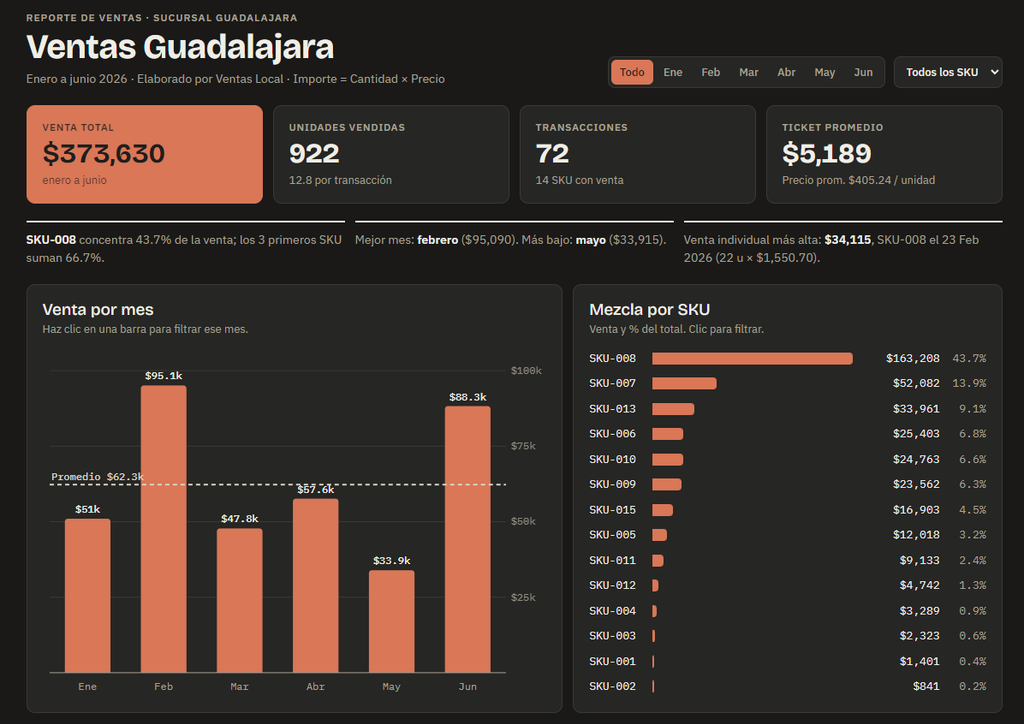The height and width of the screenshot is (724, 1024).
Task: Click the May bar showing $33.9k
Action: [391, 622]
